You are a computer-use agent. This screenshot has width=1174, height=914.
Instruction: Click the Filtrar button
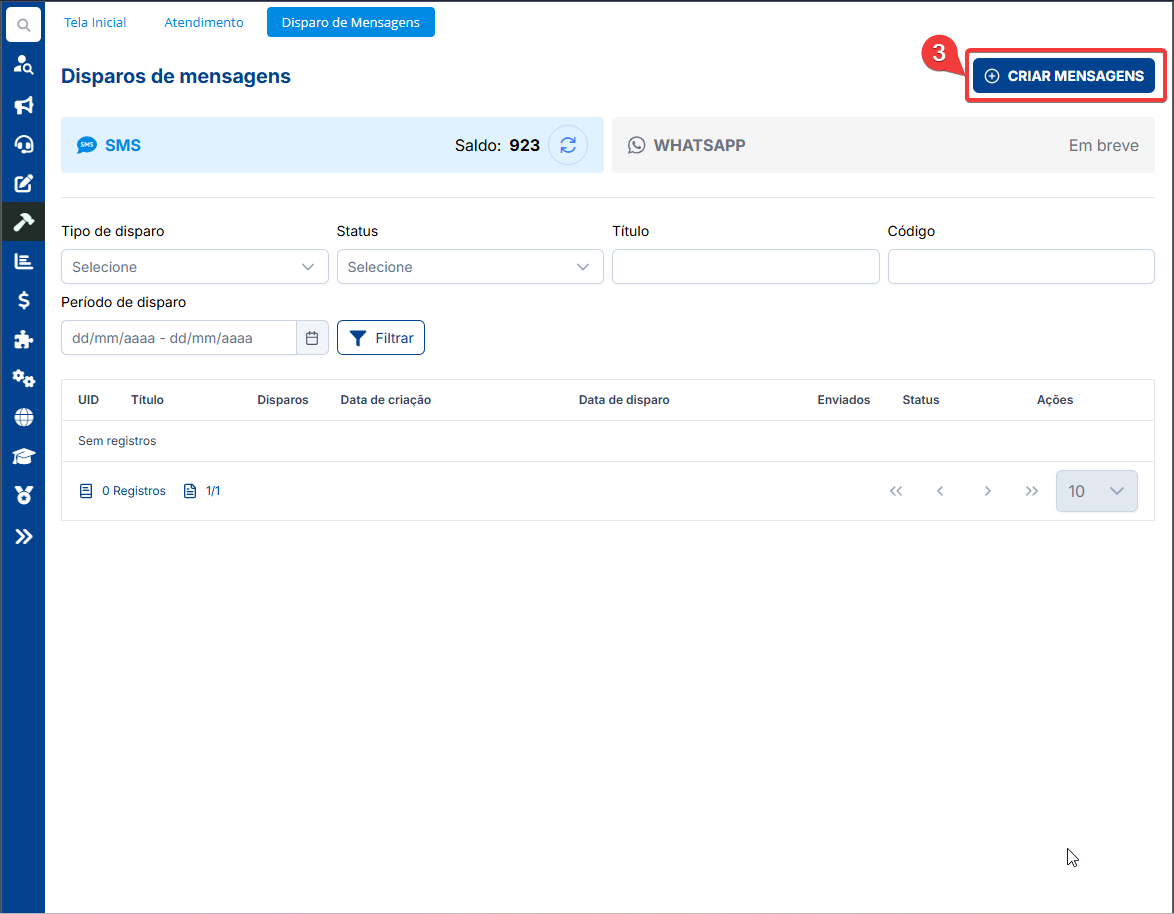click(x=380, y=338)
